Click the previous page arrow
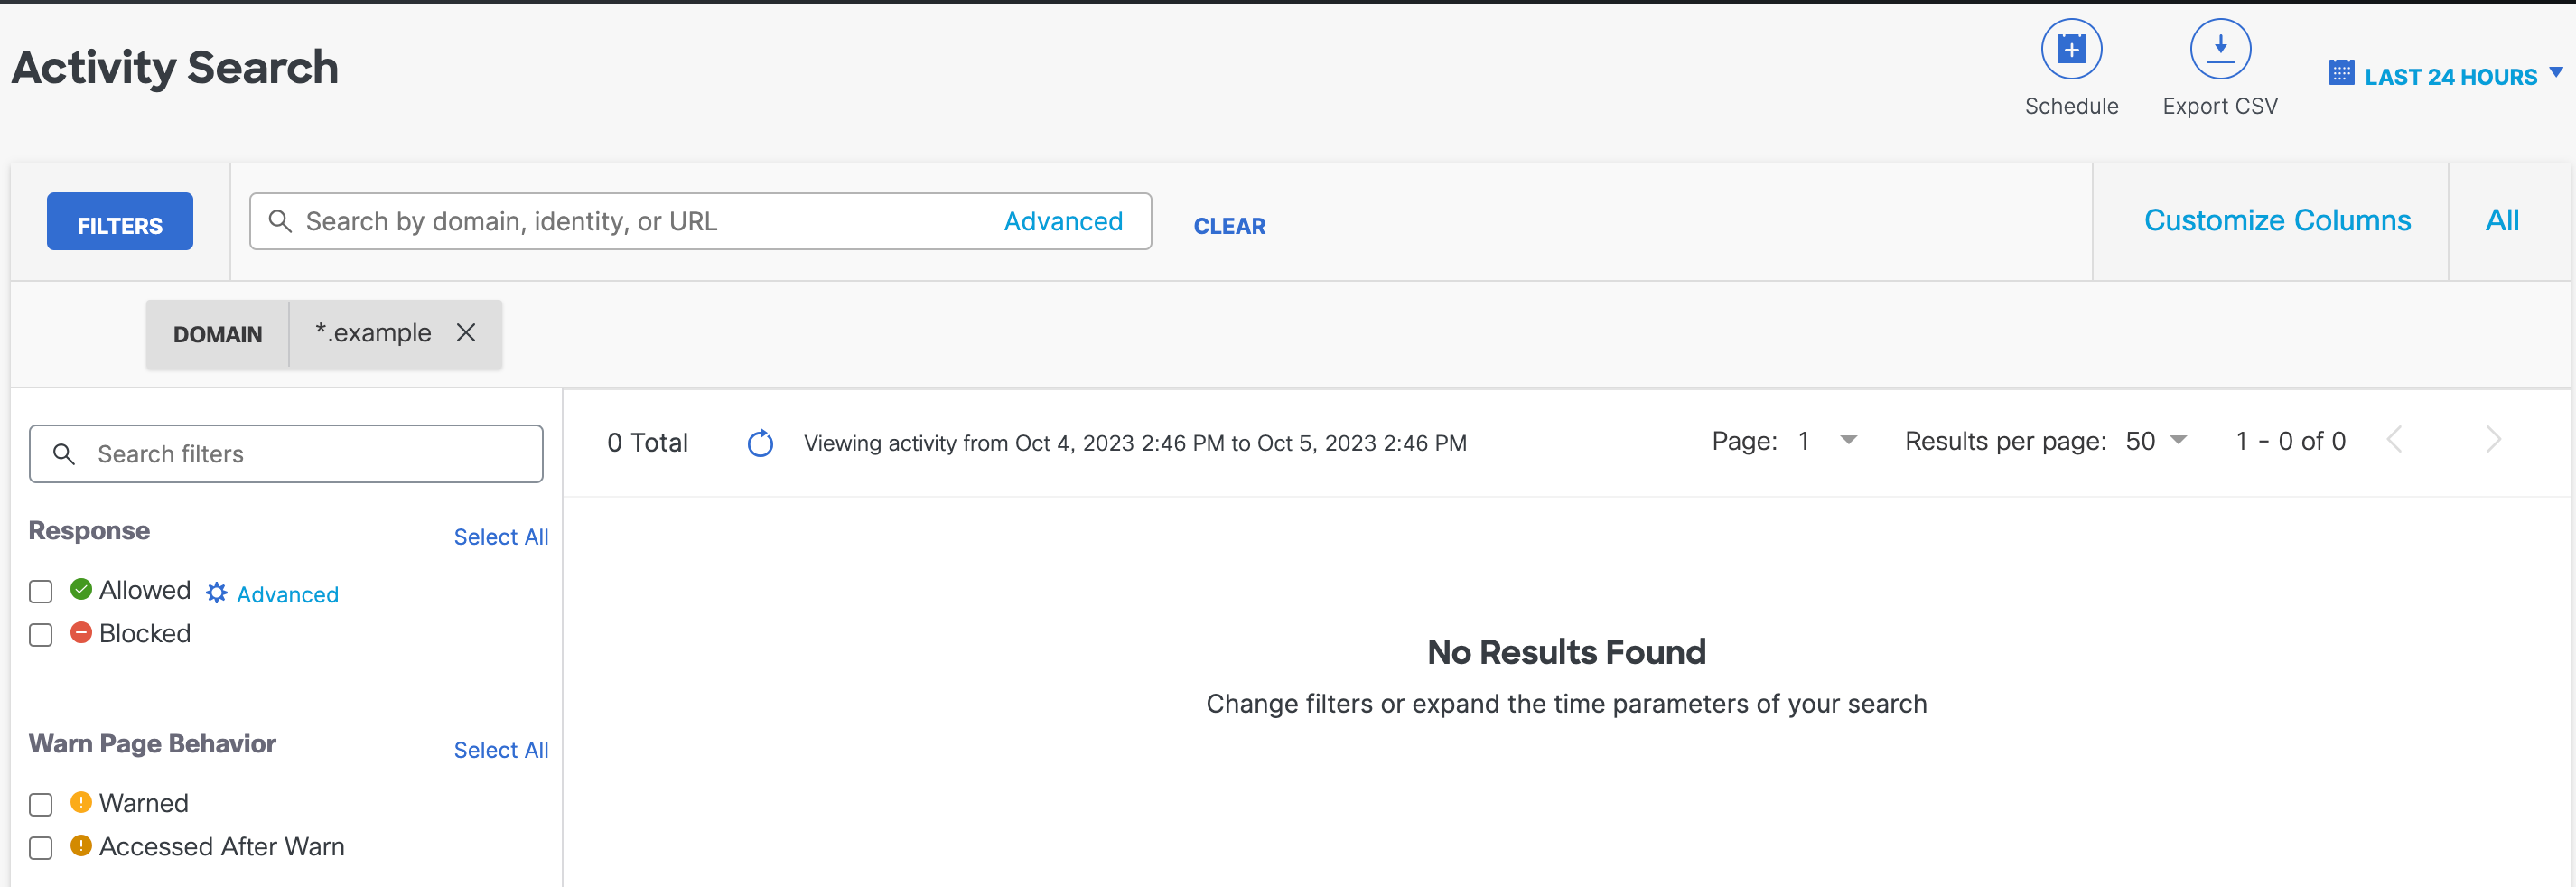Image resolution: width=2576 pixels, height=887 pixels. pyautogui.click(x=2394, y=440)
